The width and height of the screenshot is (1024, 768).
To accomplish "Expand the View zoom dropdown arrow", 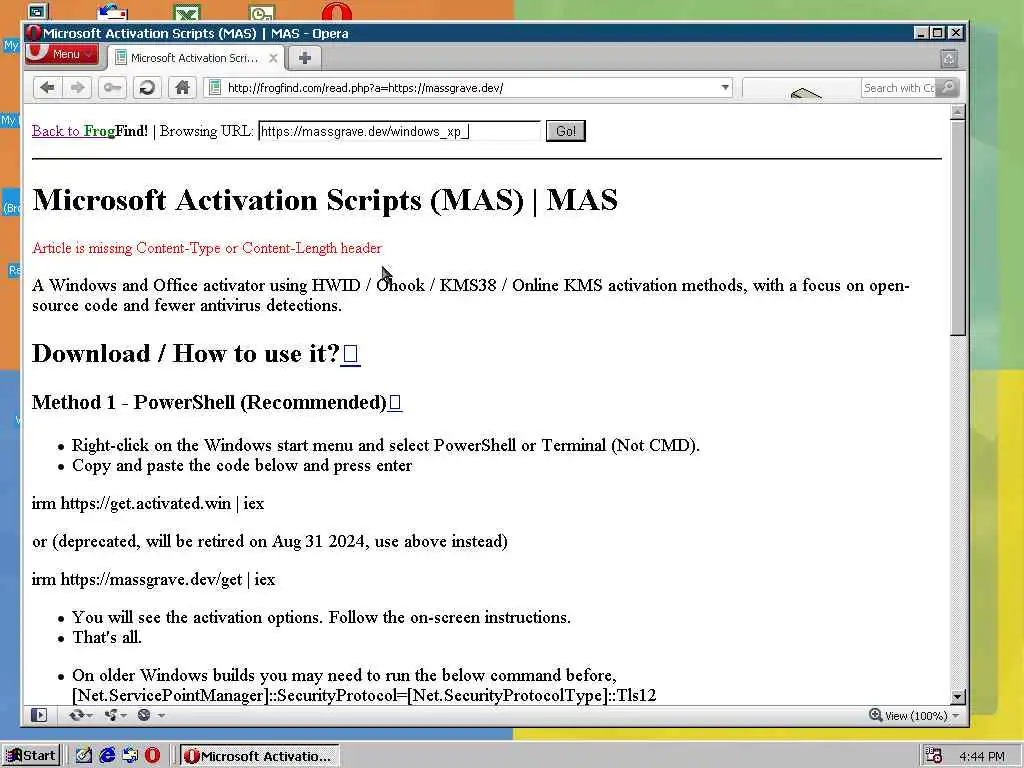I will (956, 716).
